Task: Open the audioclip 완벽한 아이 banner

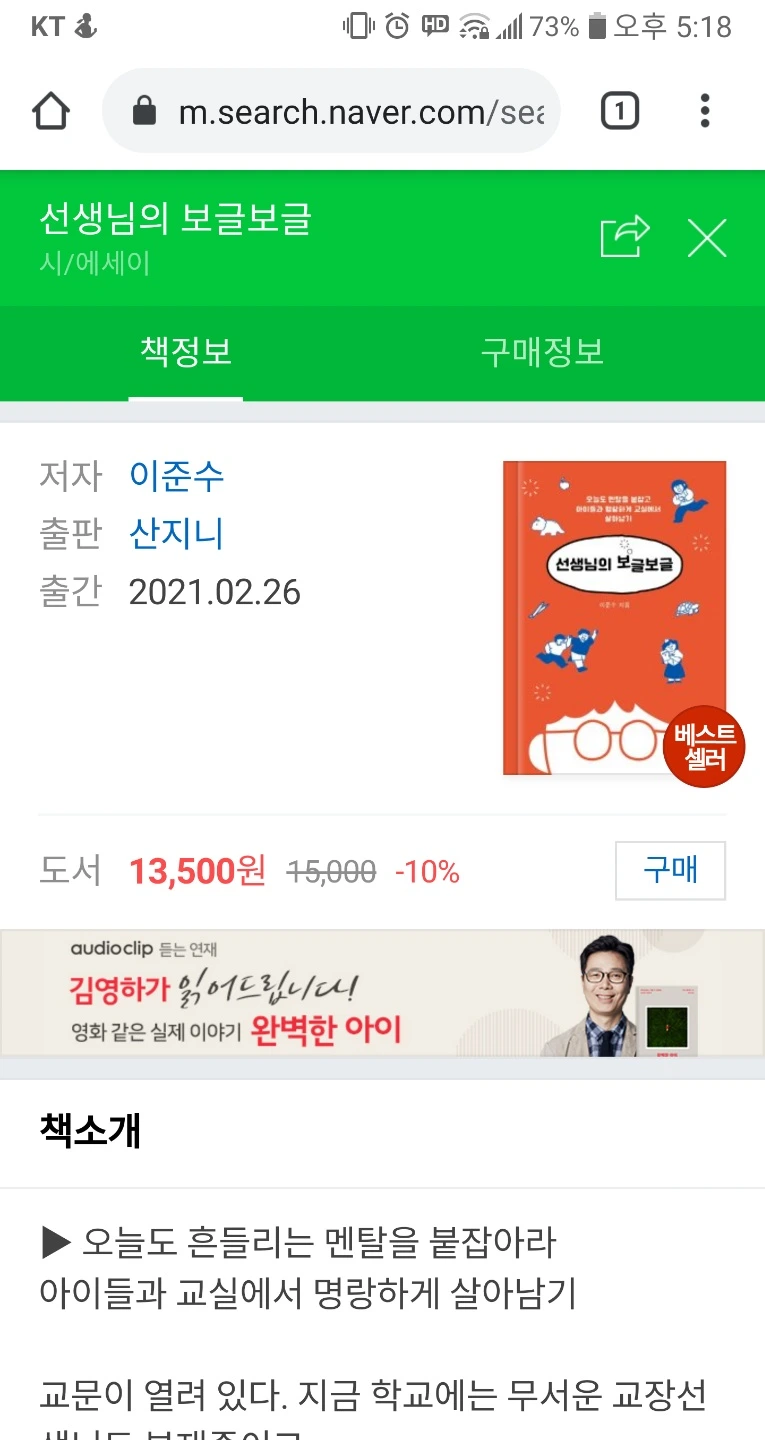Action: [382, 993]
